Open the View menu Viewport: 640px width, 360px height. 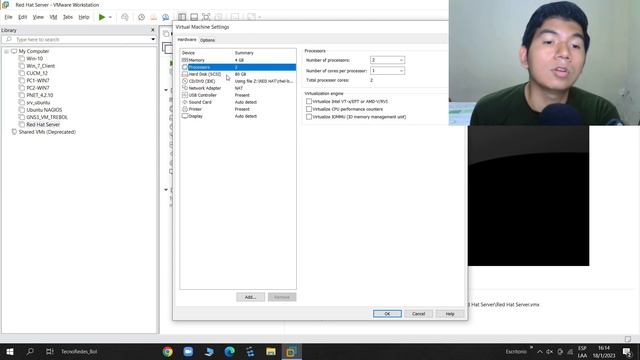(38, 17)
